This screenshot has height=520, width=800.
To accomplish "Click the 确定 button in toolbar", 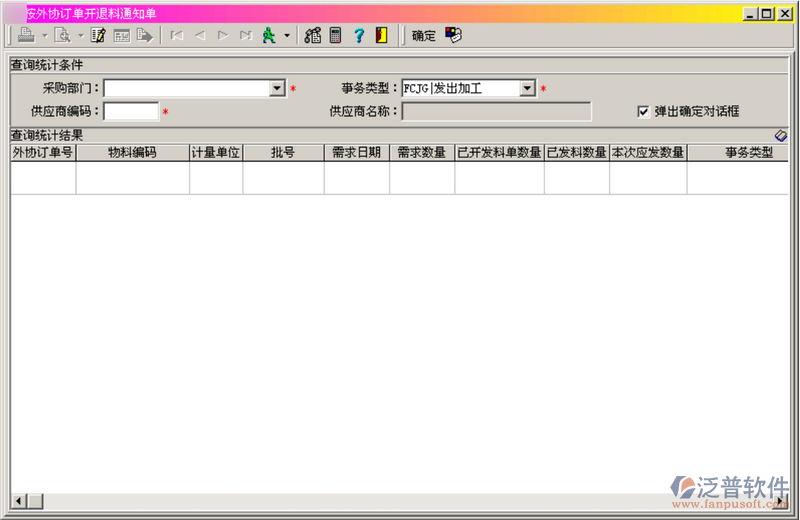I will click(x=423, y=36).
